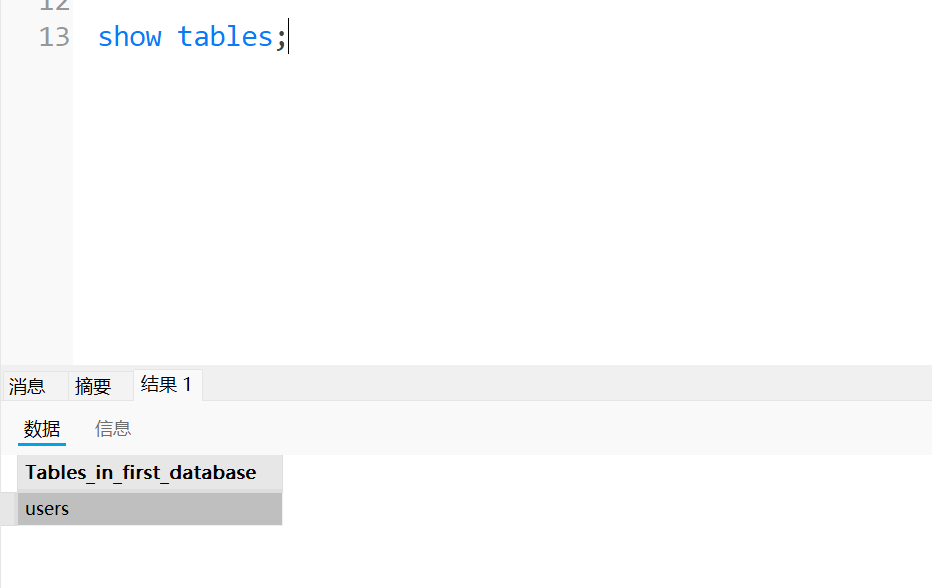Click the Tables_in_first_database column header

click(141, 473)
